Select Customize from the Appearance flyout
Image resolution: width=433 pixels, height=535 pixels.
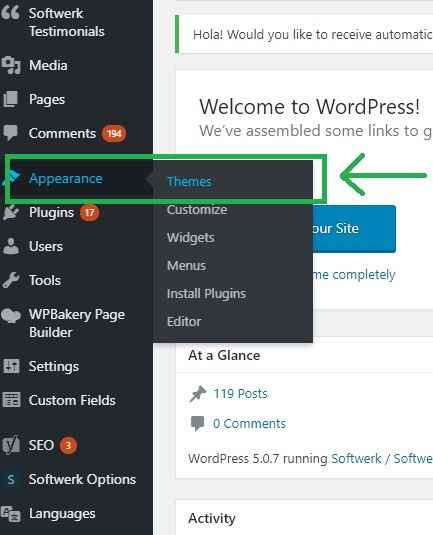coord(197,209)
